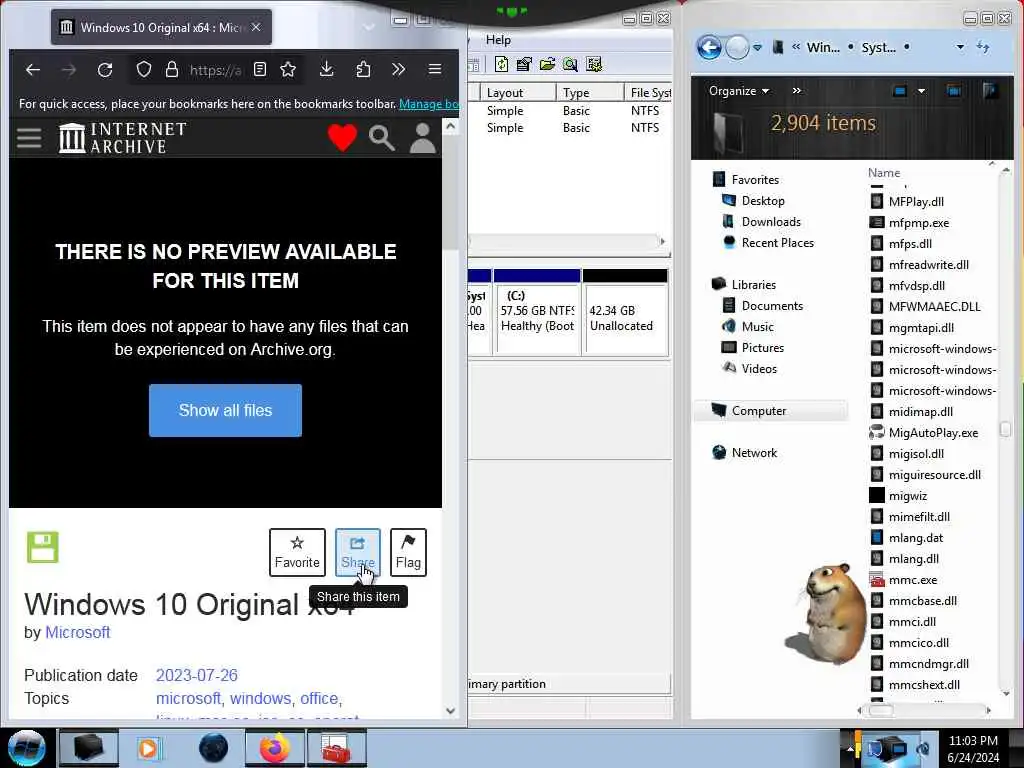
Task: Open Firefox application hamburger menu
Action: point(435,69)
